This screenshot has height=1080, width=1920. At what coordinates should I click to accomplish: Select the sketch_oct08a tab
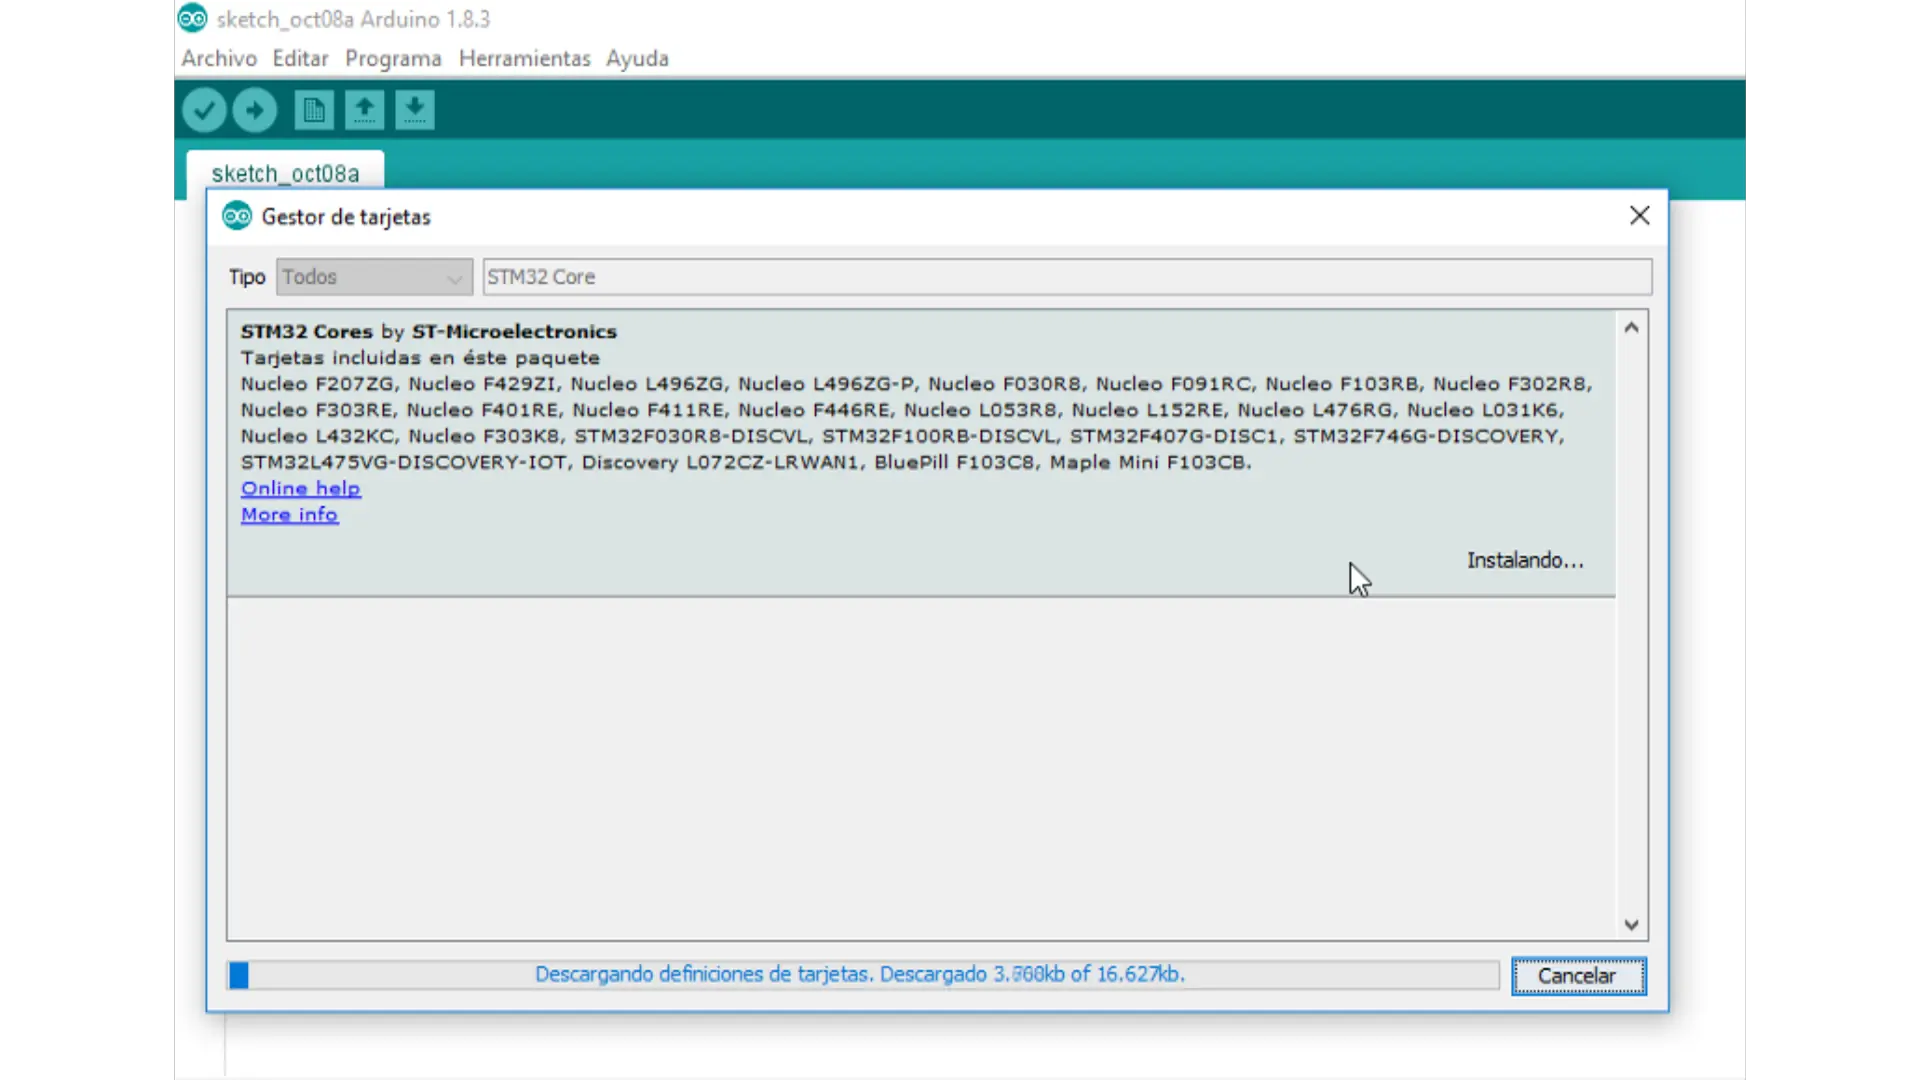pos(285,172)
